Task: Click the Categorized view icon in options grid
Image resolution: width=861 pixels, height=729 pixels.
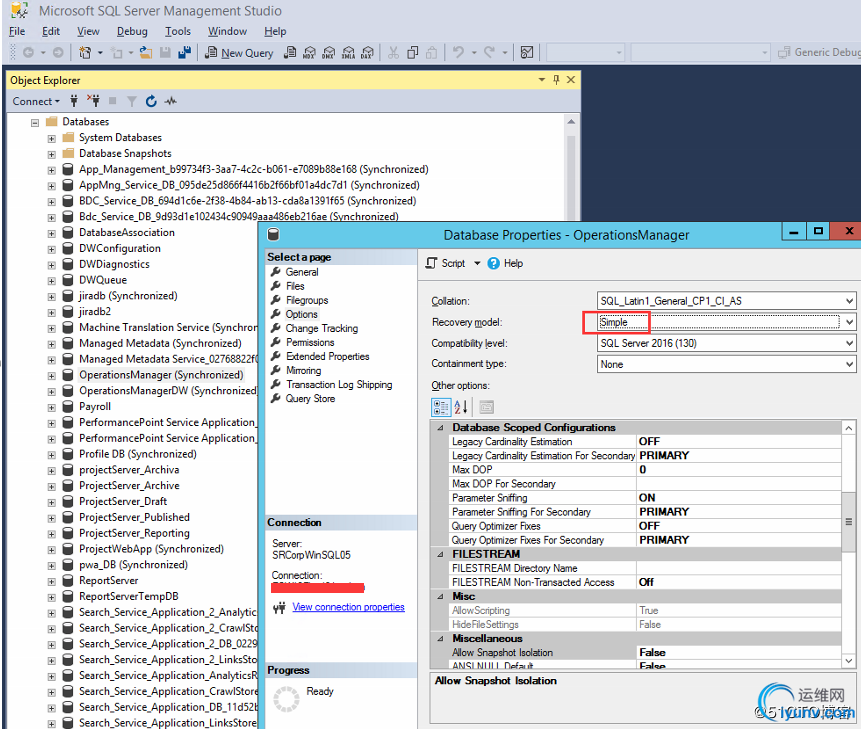Action: pyautogui.click(x=441, y=407)
